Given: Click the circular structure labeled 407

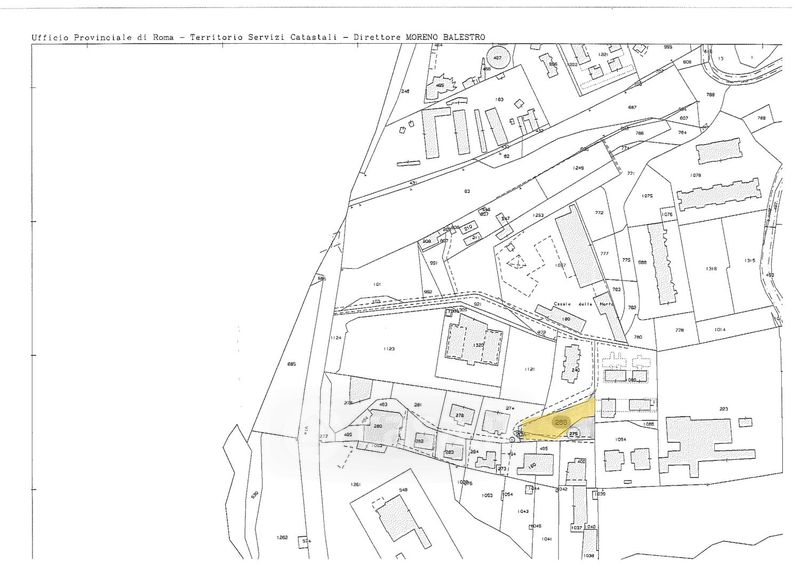Looking at the screenshot, I should [x=497, y=58].
